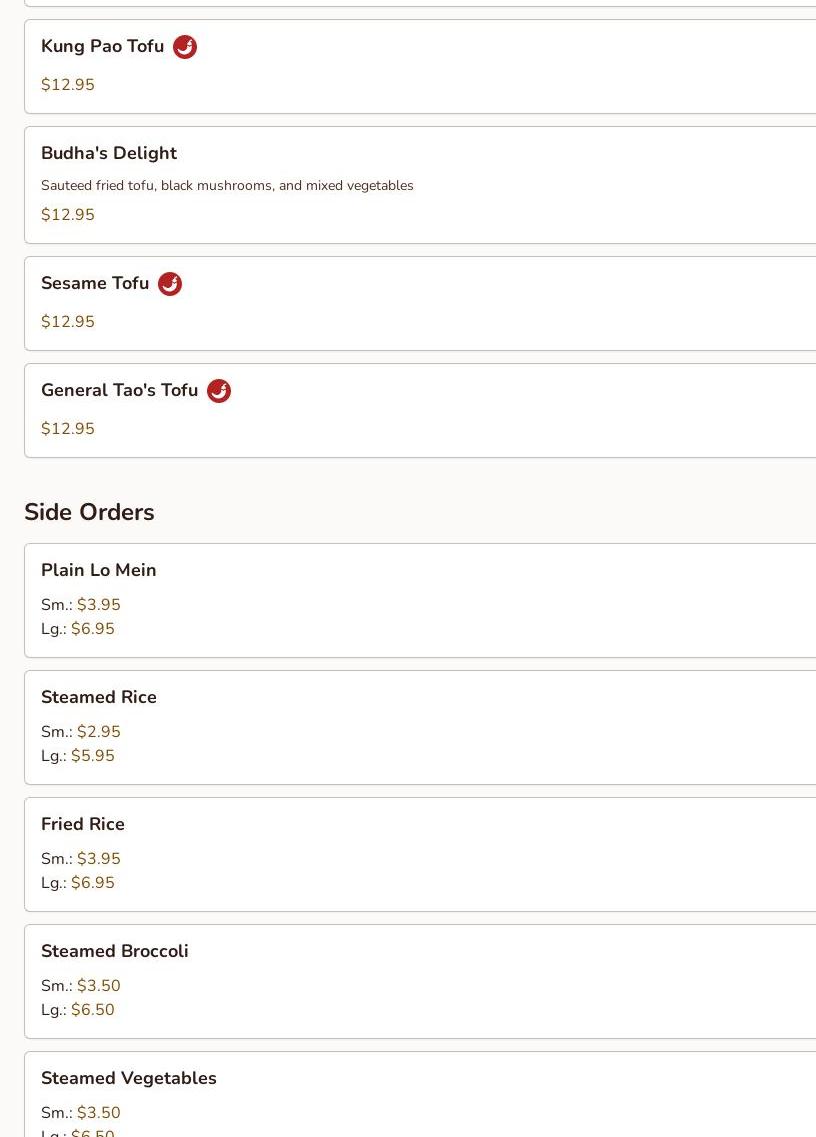Click the spicy icon beside Sesame Tofu
The height and width of the screenshot is (1137, 816).
pos(170,284)
